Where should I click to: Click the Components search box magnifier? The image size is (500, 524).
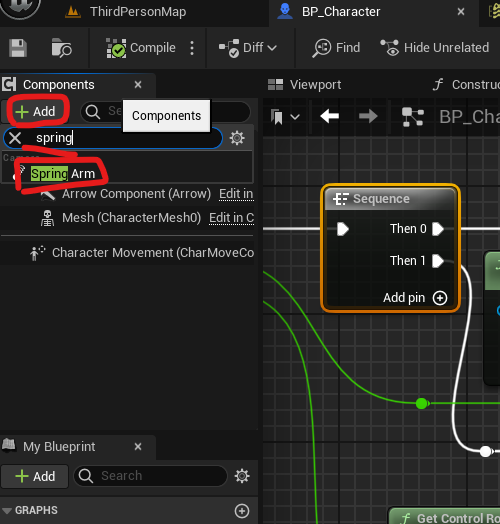[x=93, y=112]
